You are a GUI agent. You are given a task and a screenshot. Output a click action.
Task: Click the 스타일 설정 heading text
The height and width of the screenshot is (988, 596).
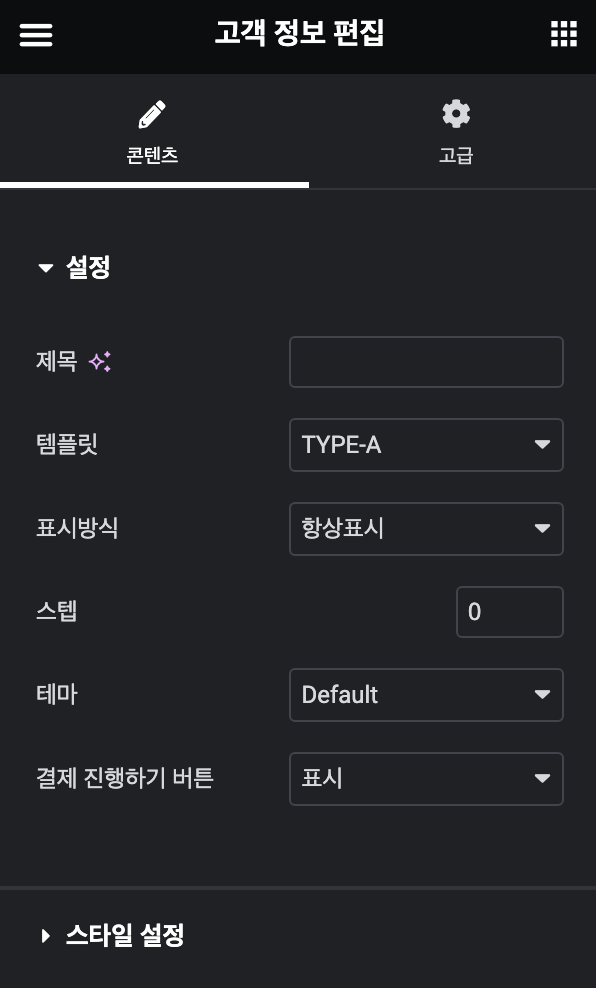coord(125,935)
